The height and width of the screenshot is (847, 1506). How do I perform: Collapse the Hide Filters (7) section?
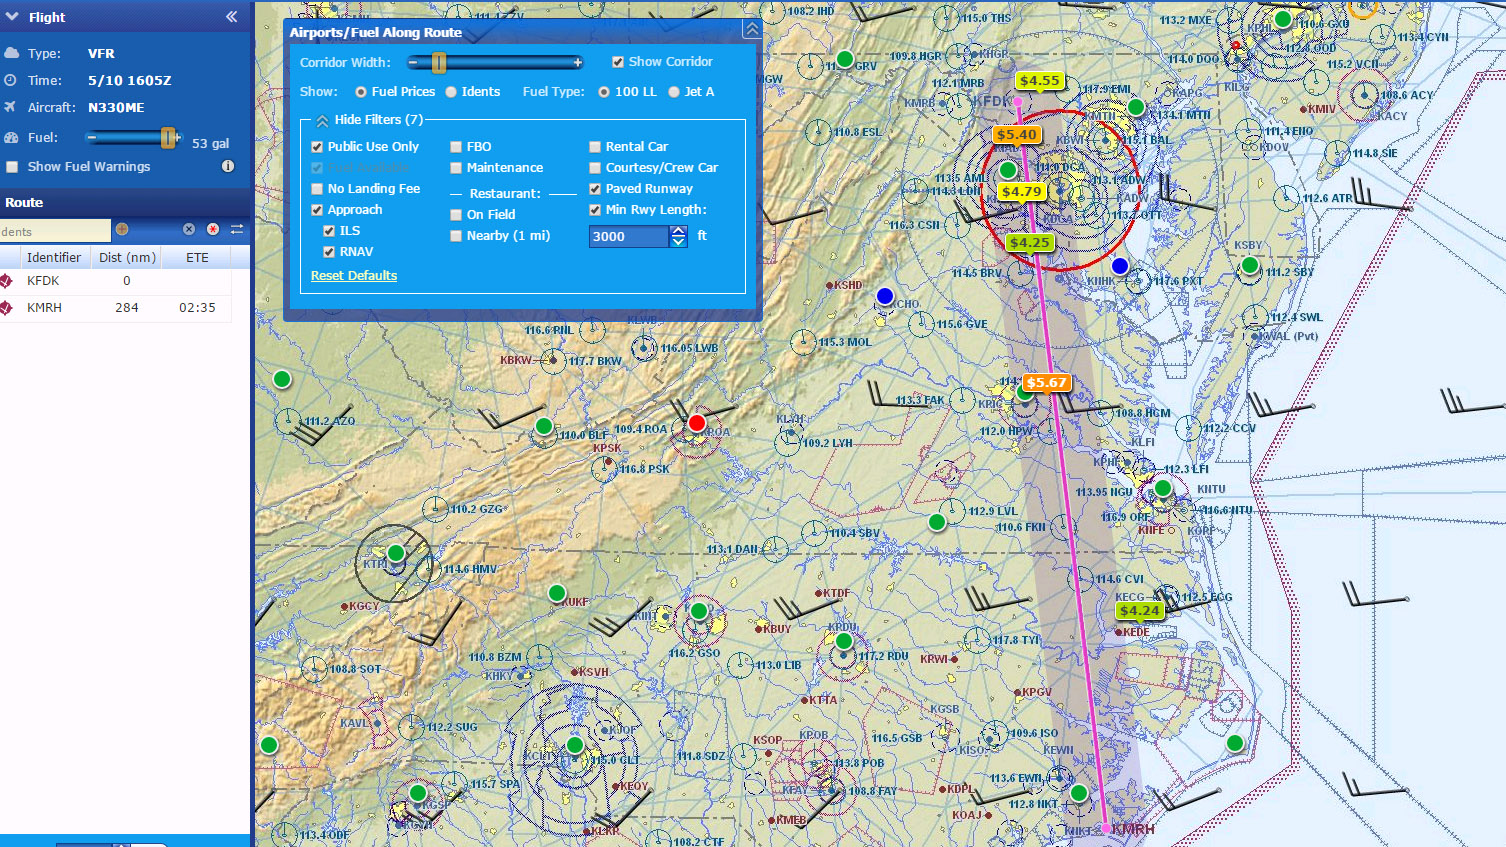[x=322, y=119]
